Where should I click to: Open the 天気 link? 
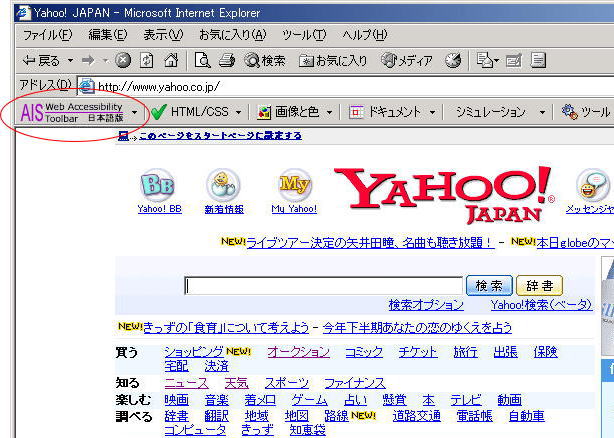click(237, 383)
